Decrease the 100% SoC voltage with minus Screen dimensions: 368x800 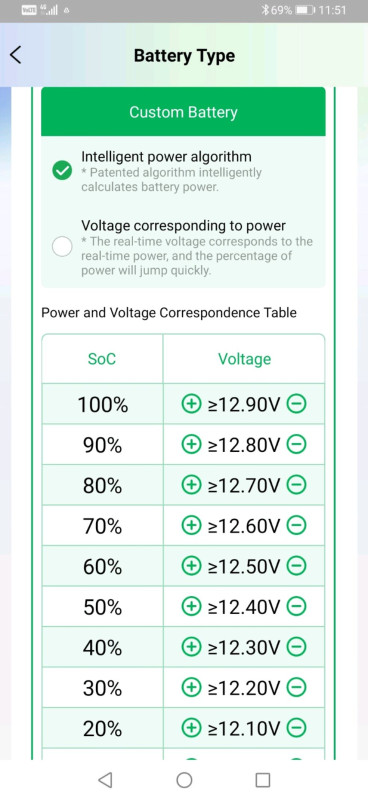pyautogui.click(x=297, y=405)
